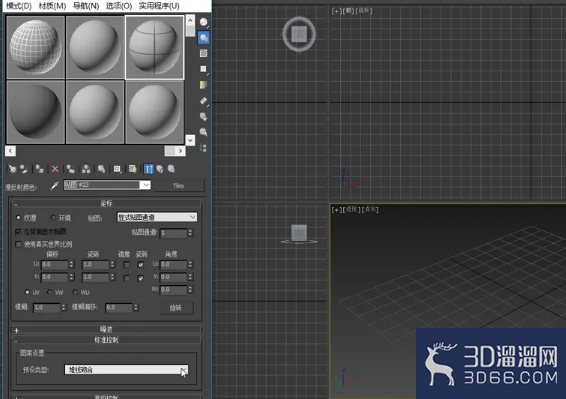Pick material with the eyedropper icon
Screen dimensions: 566x399
(x=54, y=186)
